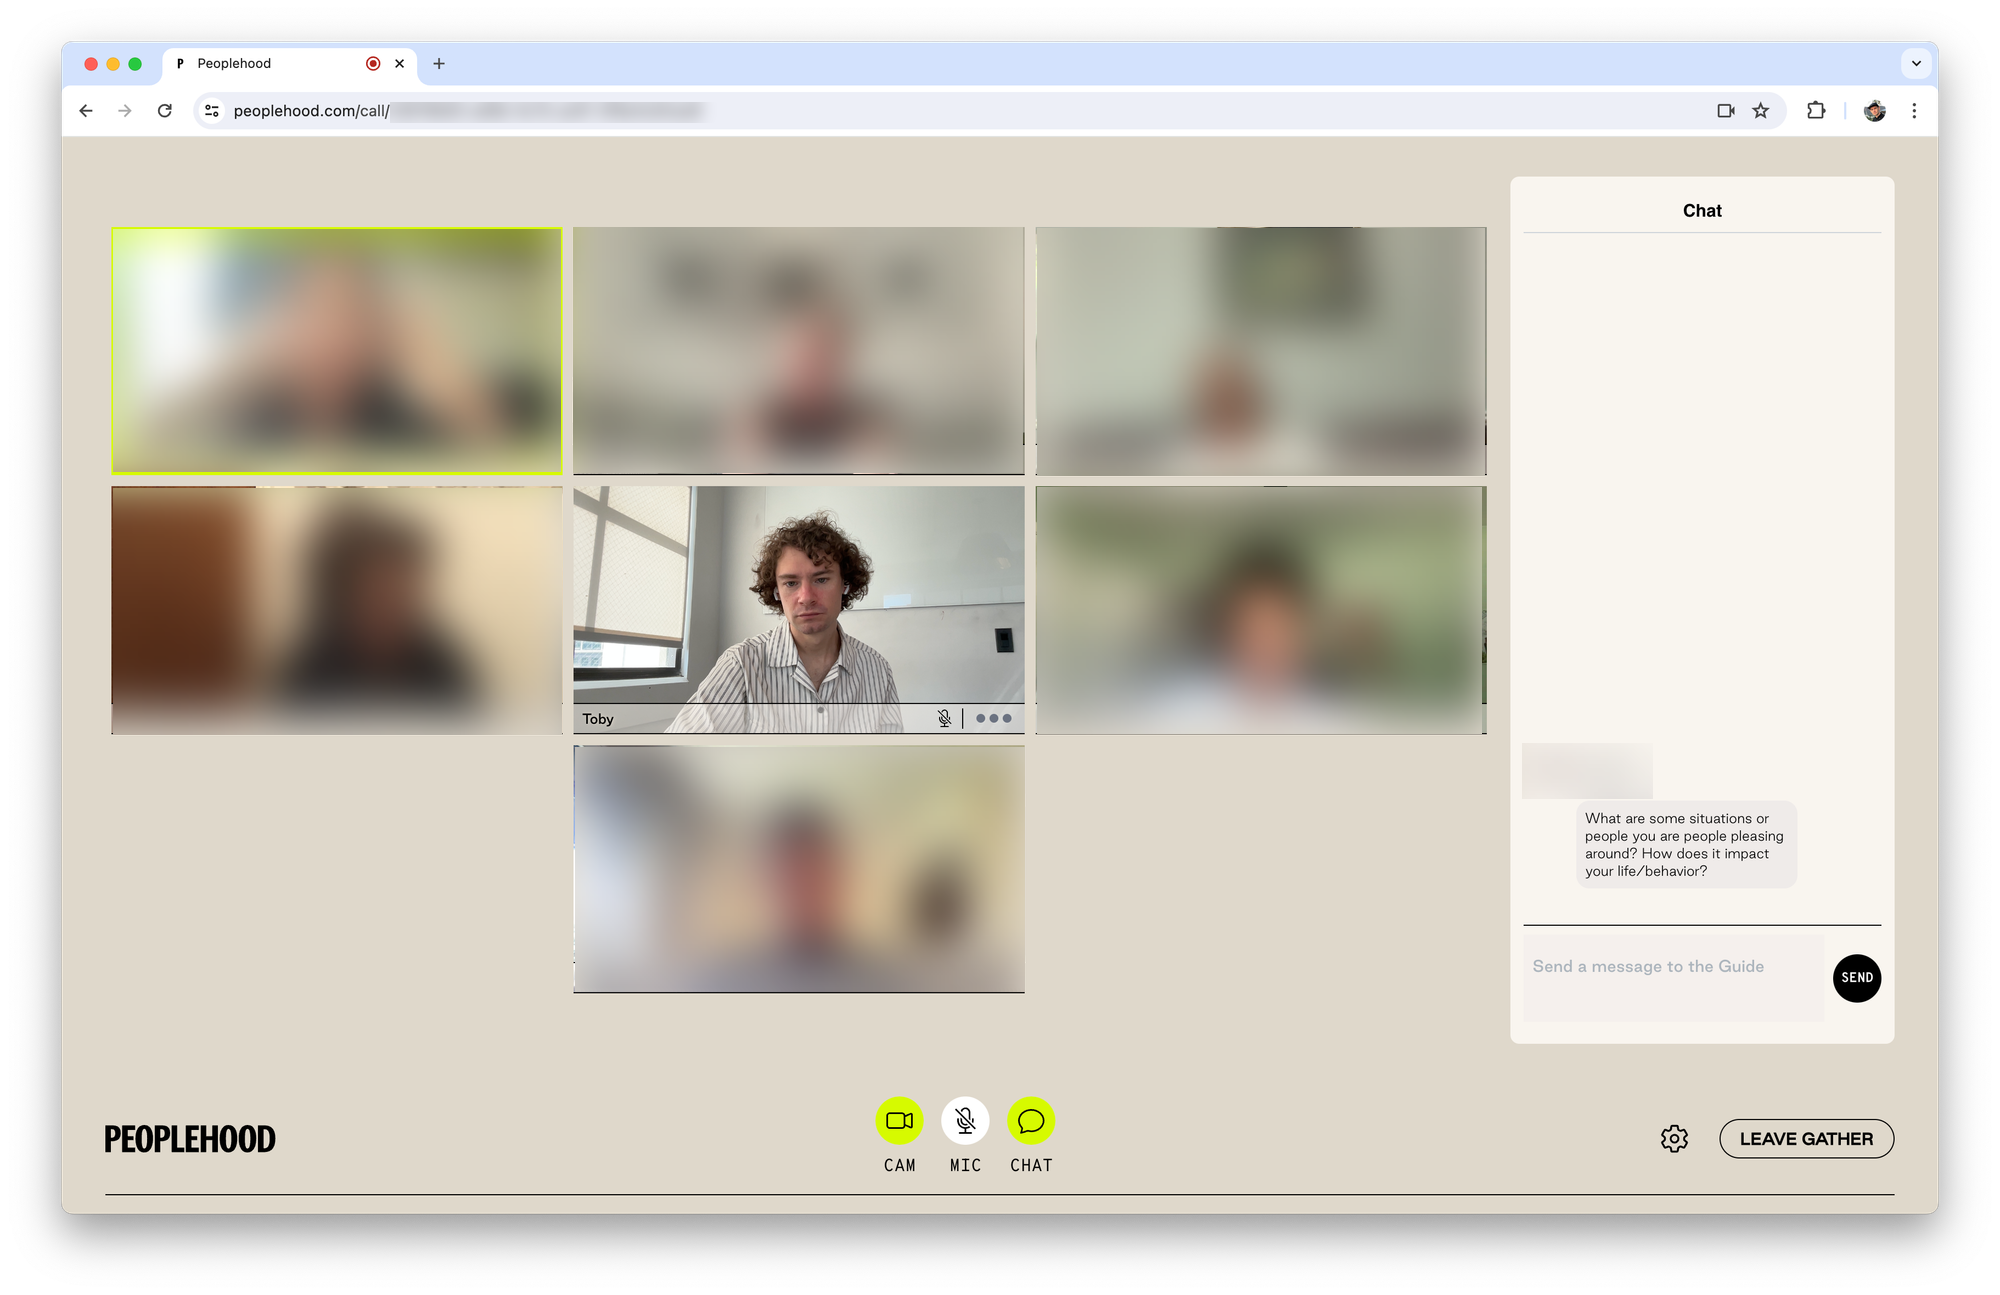Unmute the MIC button
This screenshot has width=2000, height=1295.
click(x=965, y=1121)
